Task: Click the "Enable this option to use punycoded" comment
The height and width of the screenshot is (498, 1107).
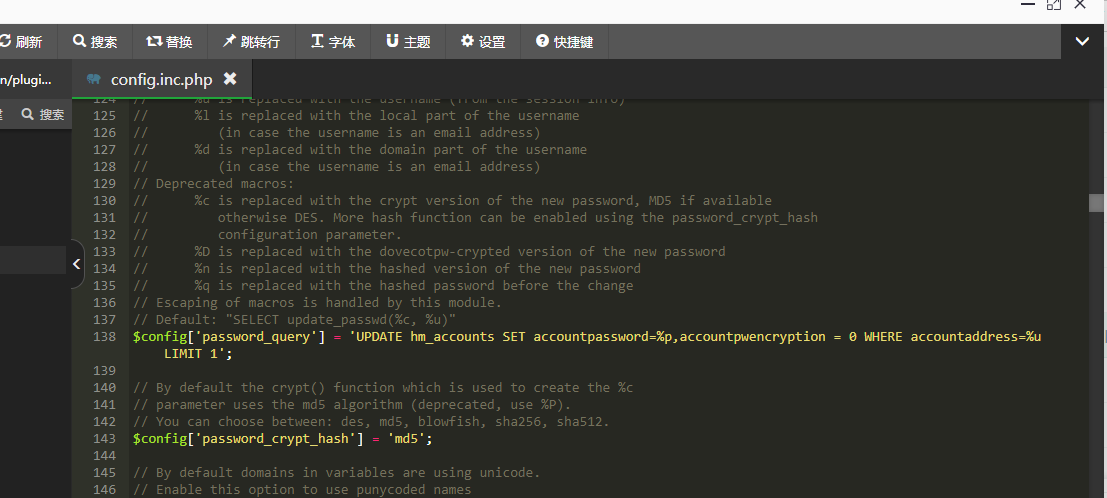Action: point(301,490)
